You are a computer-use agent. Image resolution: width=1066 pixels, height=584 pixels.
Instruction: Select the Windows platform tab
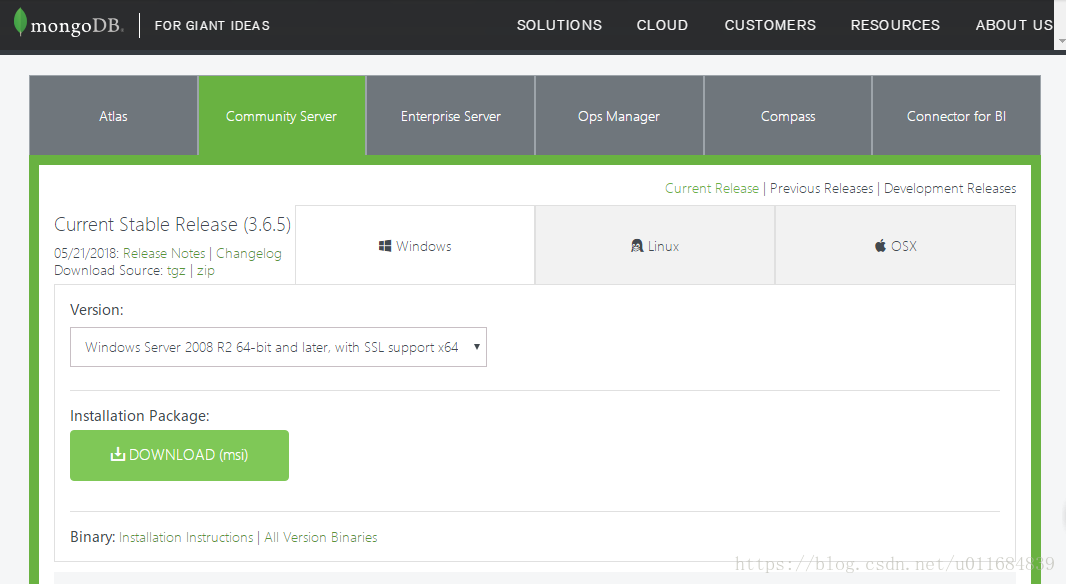pos(415,245)
